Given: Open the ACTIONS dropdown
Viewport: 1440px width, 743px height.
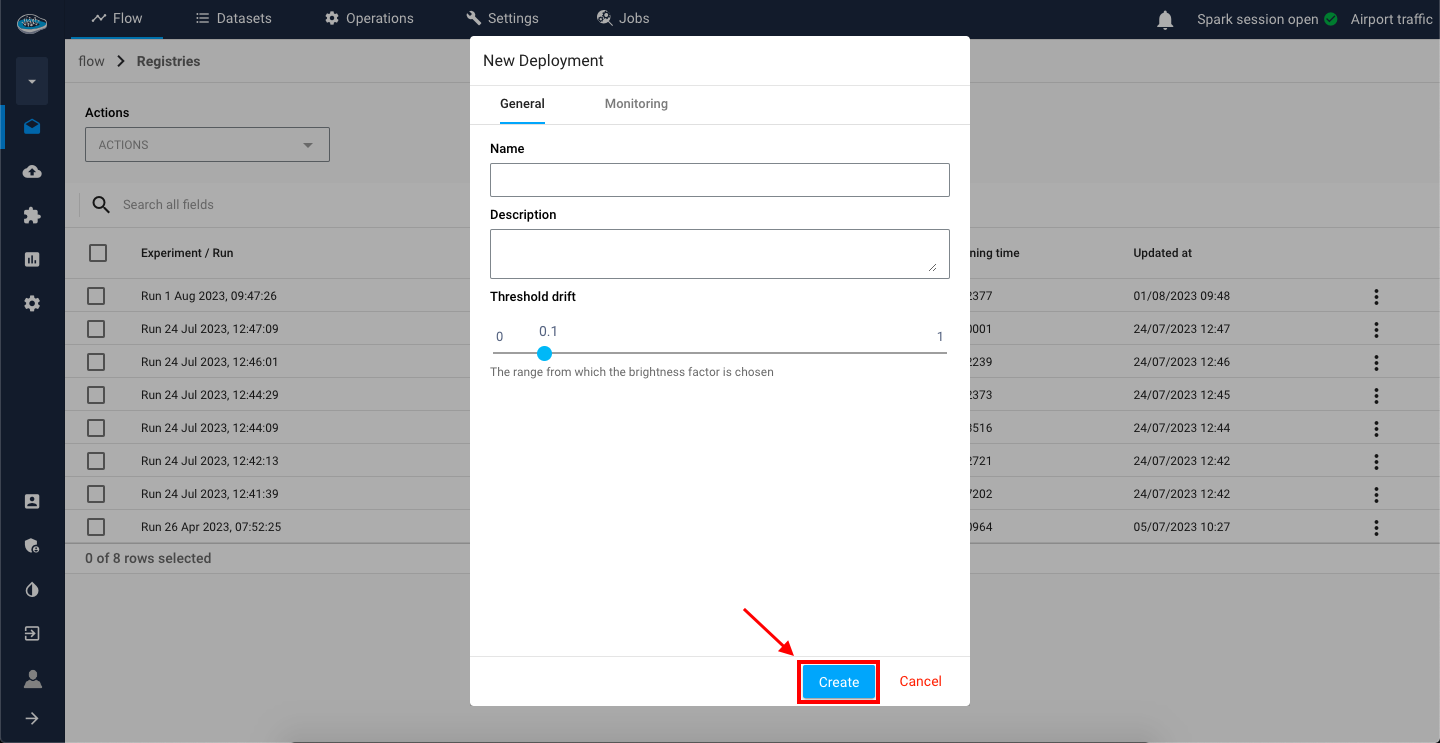Looking at the screenshot, I should (x=207, y=145).
